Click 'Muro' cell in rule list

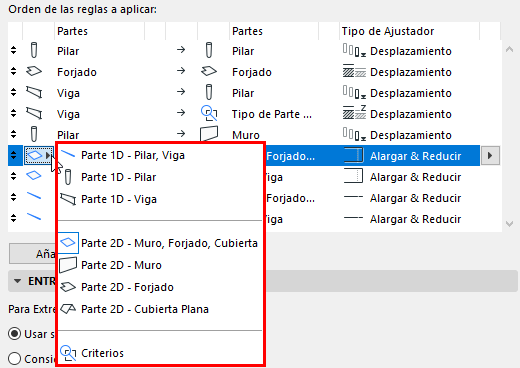(x=246, y=135)
